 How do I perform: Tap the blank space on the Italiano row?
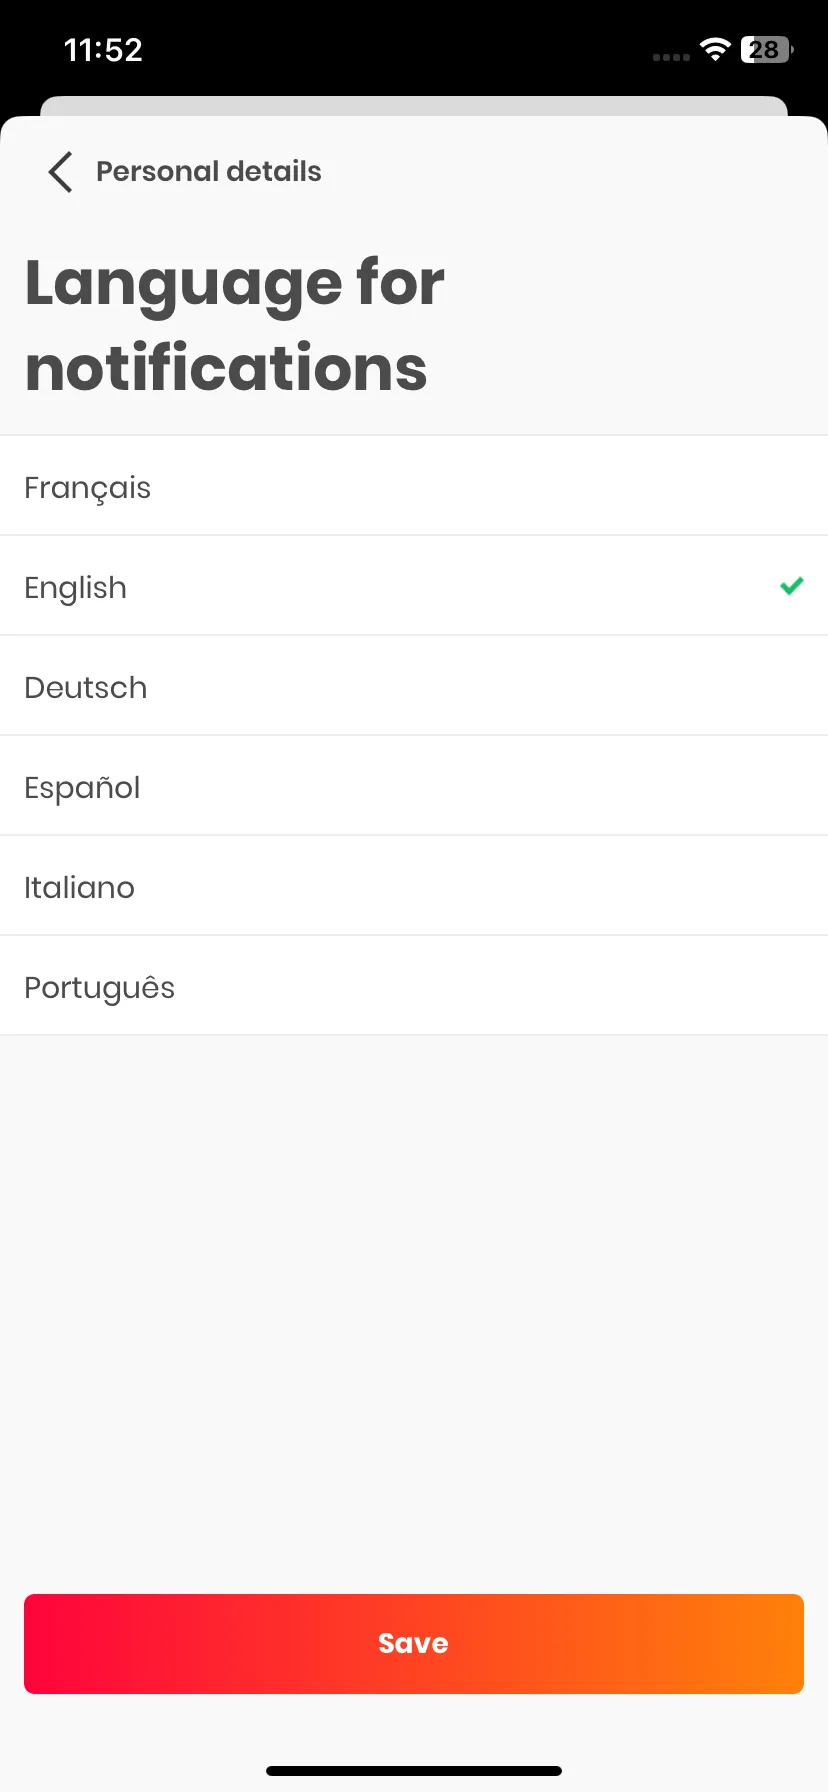(x=480, y=886)
